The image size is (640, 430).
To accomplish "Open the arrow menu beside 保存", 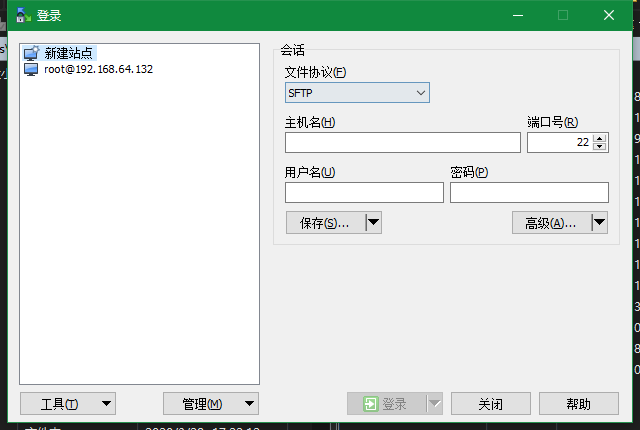I will click(373, 223).
